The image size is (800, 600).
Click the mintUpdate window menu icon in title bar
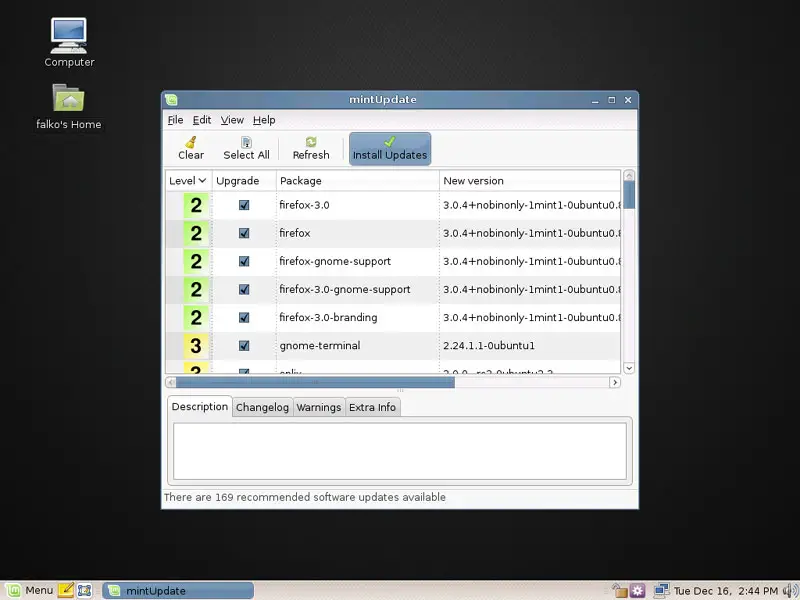point(171,100)
